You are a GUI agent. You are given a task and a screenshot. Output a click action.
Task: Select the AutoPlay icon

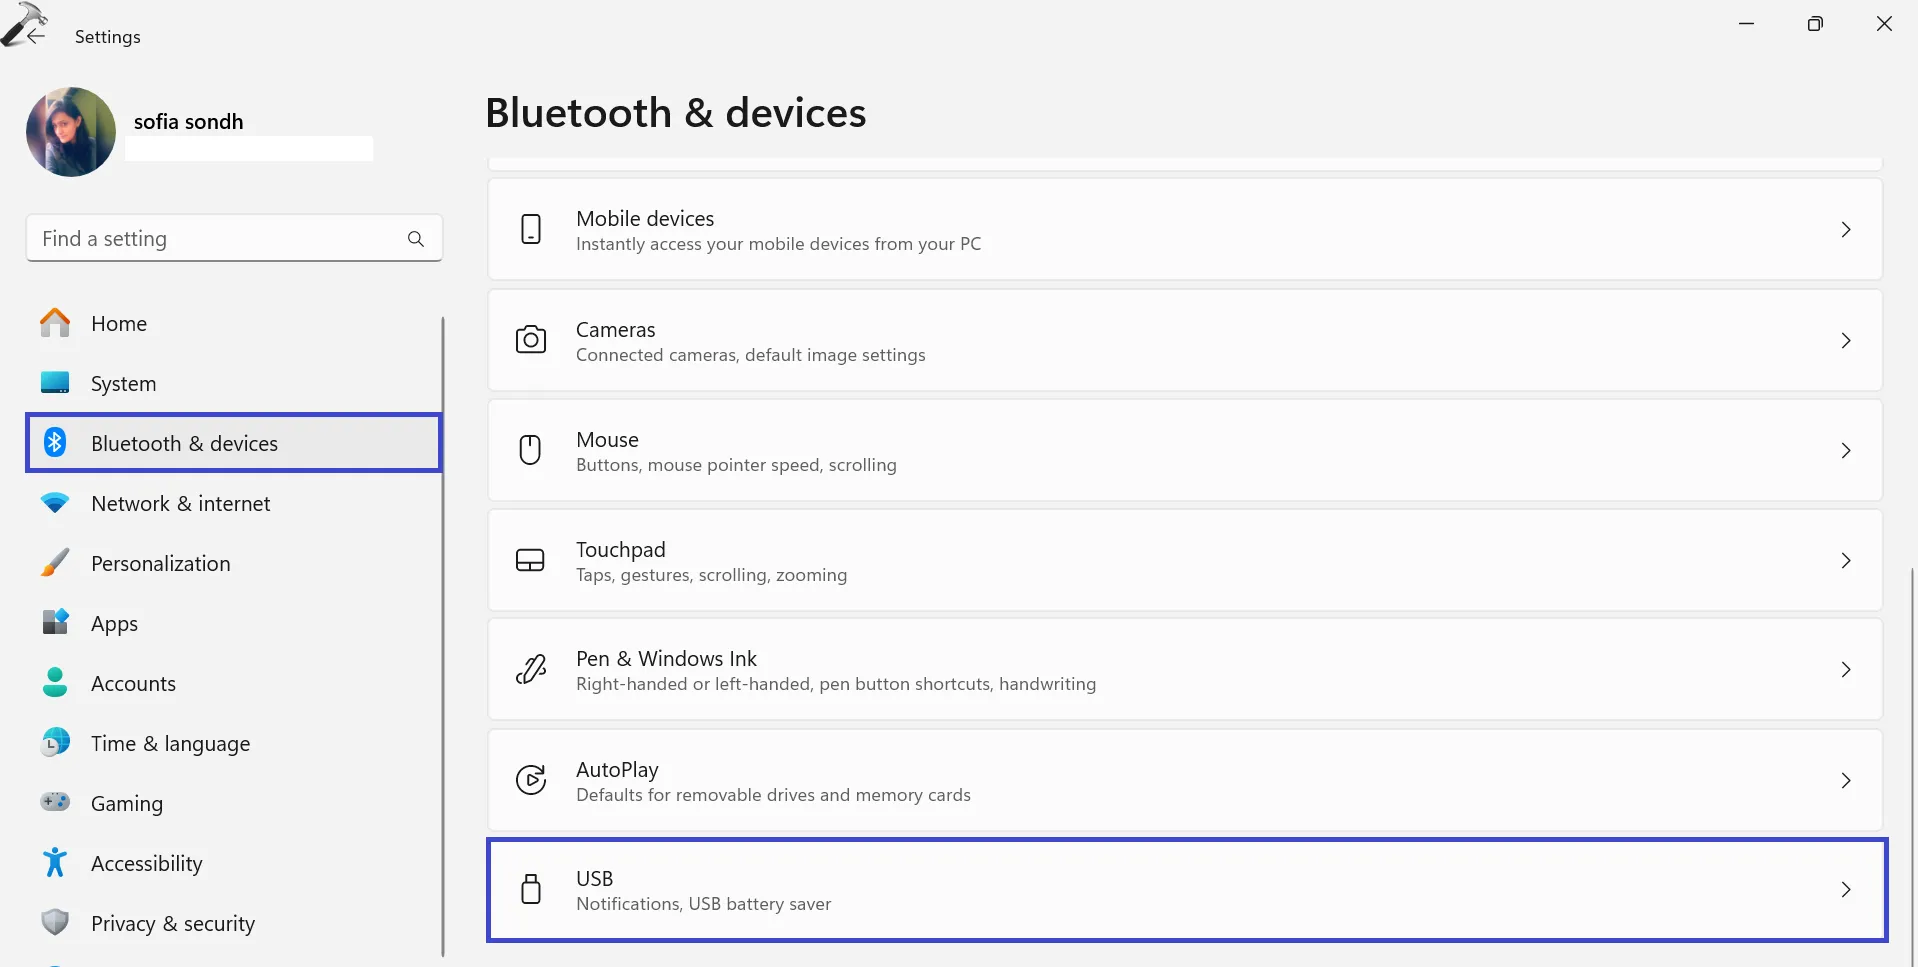point(530,780)
